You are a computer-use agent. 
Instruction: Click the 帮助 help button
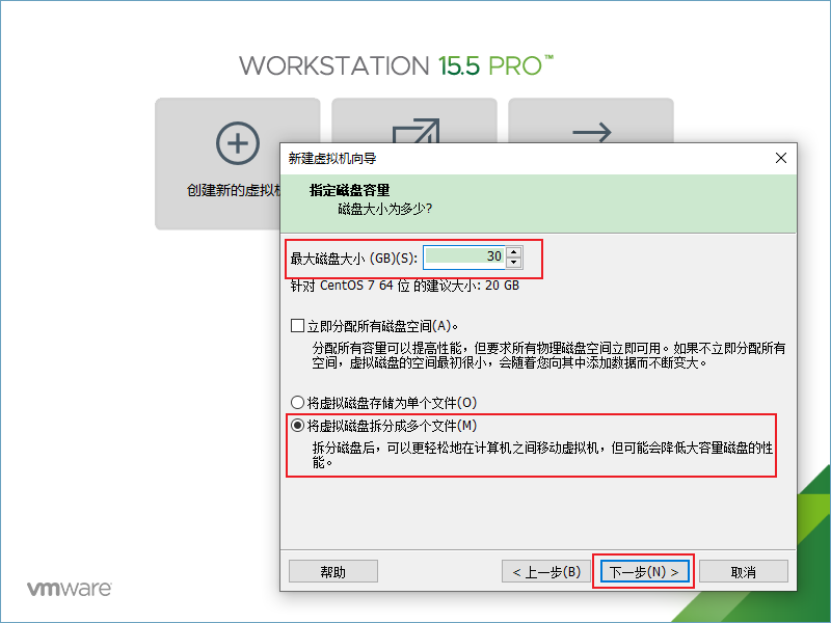[333, 572]
